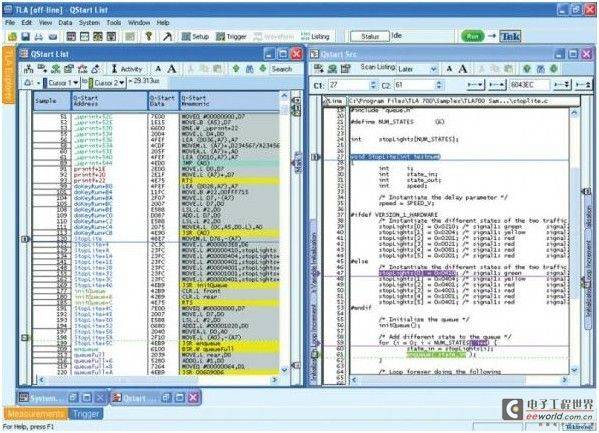Click the Q-Start Address column header

click(x=109, y=101)
